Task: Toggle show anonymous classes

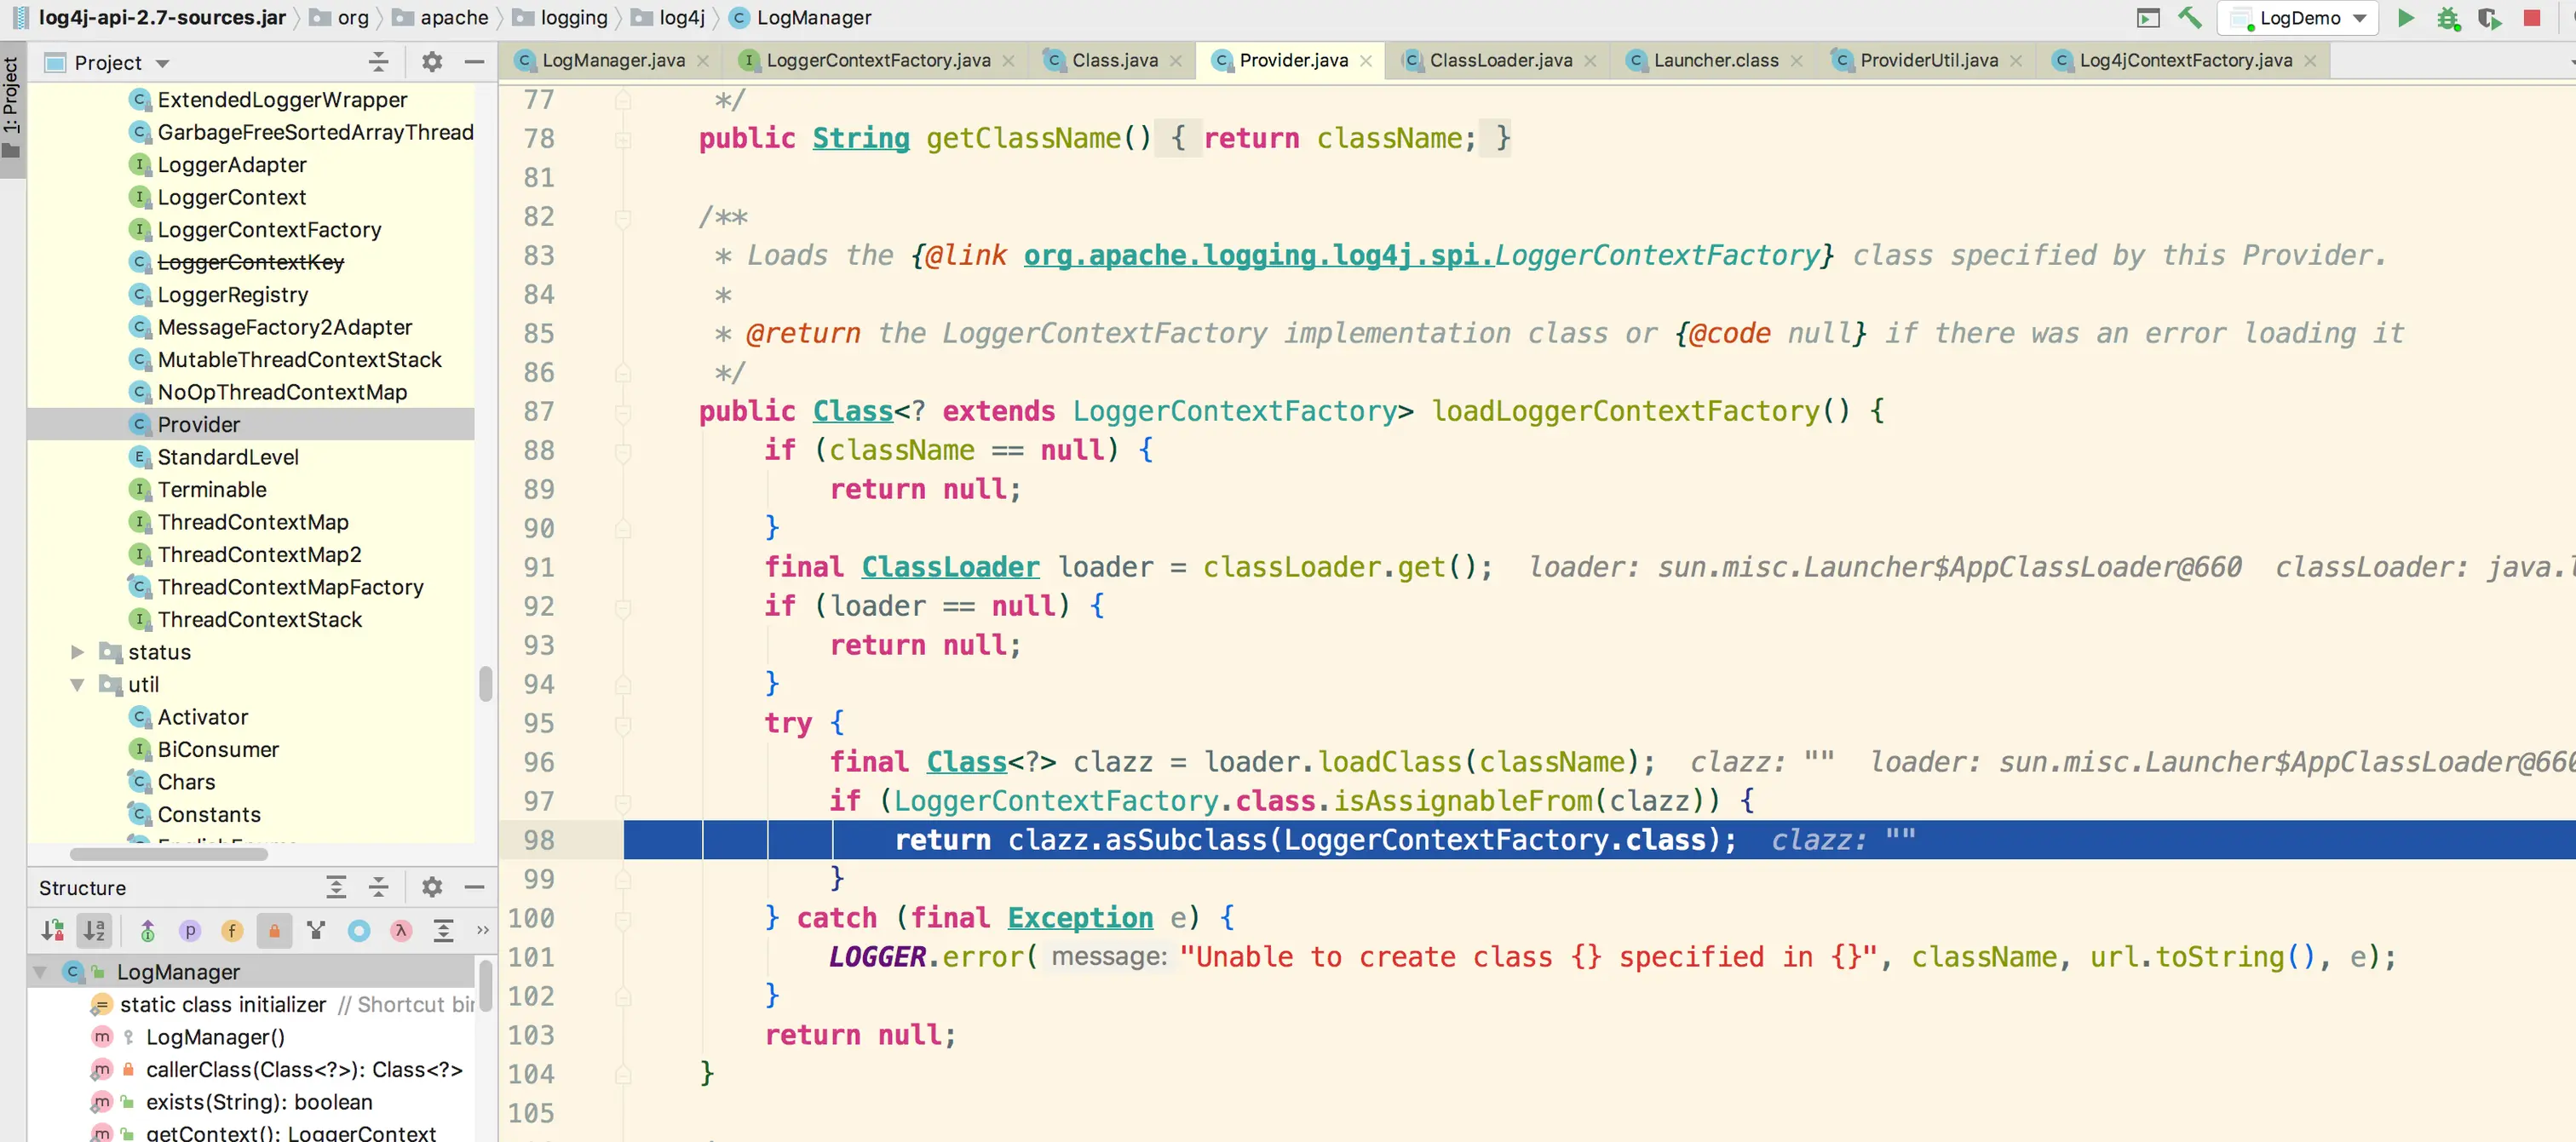Action: (x=358, y=931)
